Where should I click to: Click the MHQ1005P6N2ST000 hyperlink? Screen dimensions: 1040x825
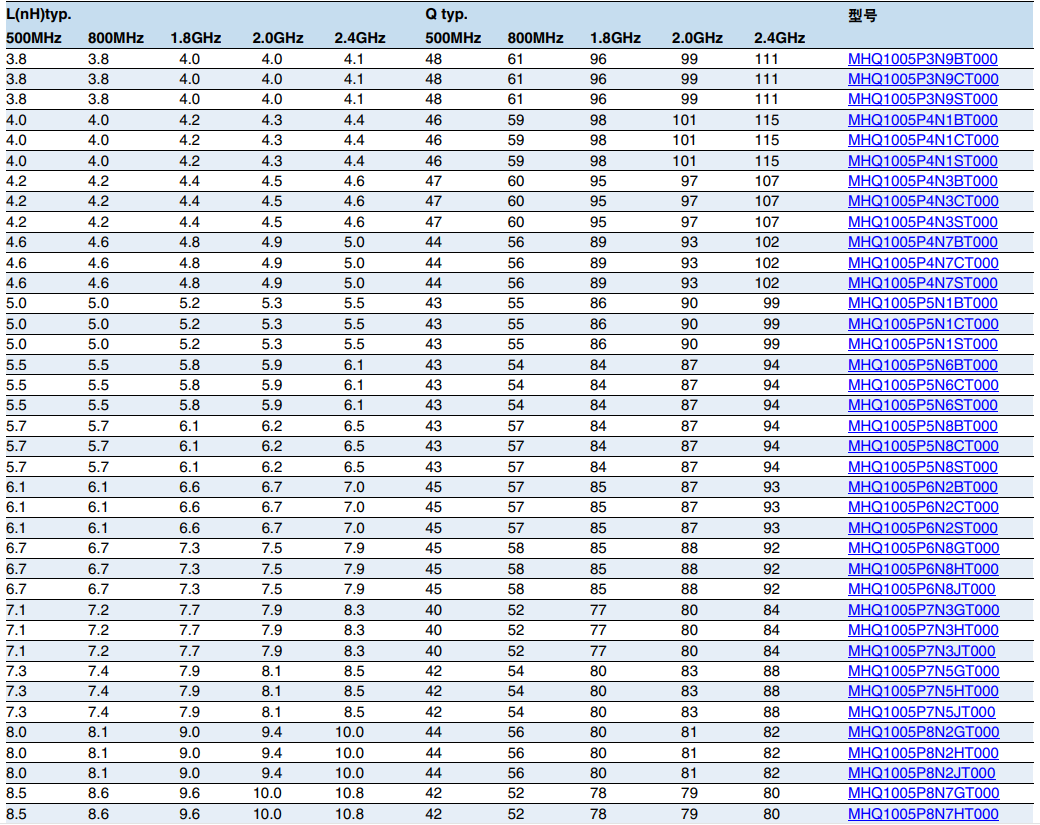tap(923, 529)
